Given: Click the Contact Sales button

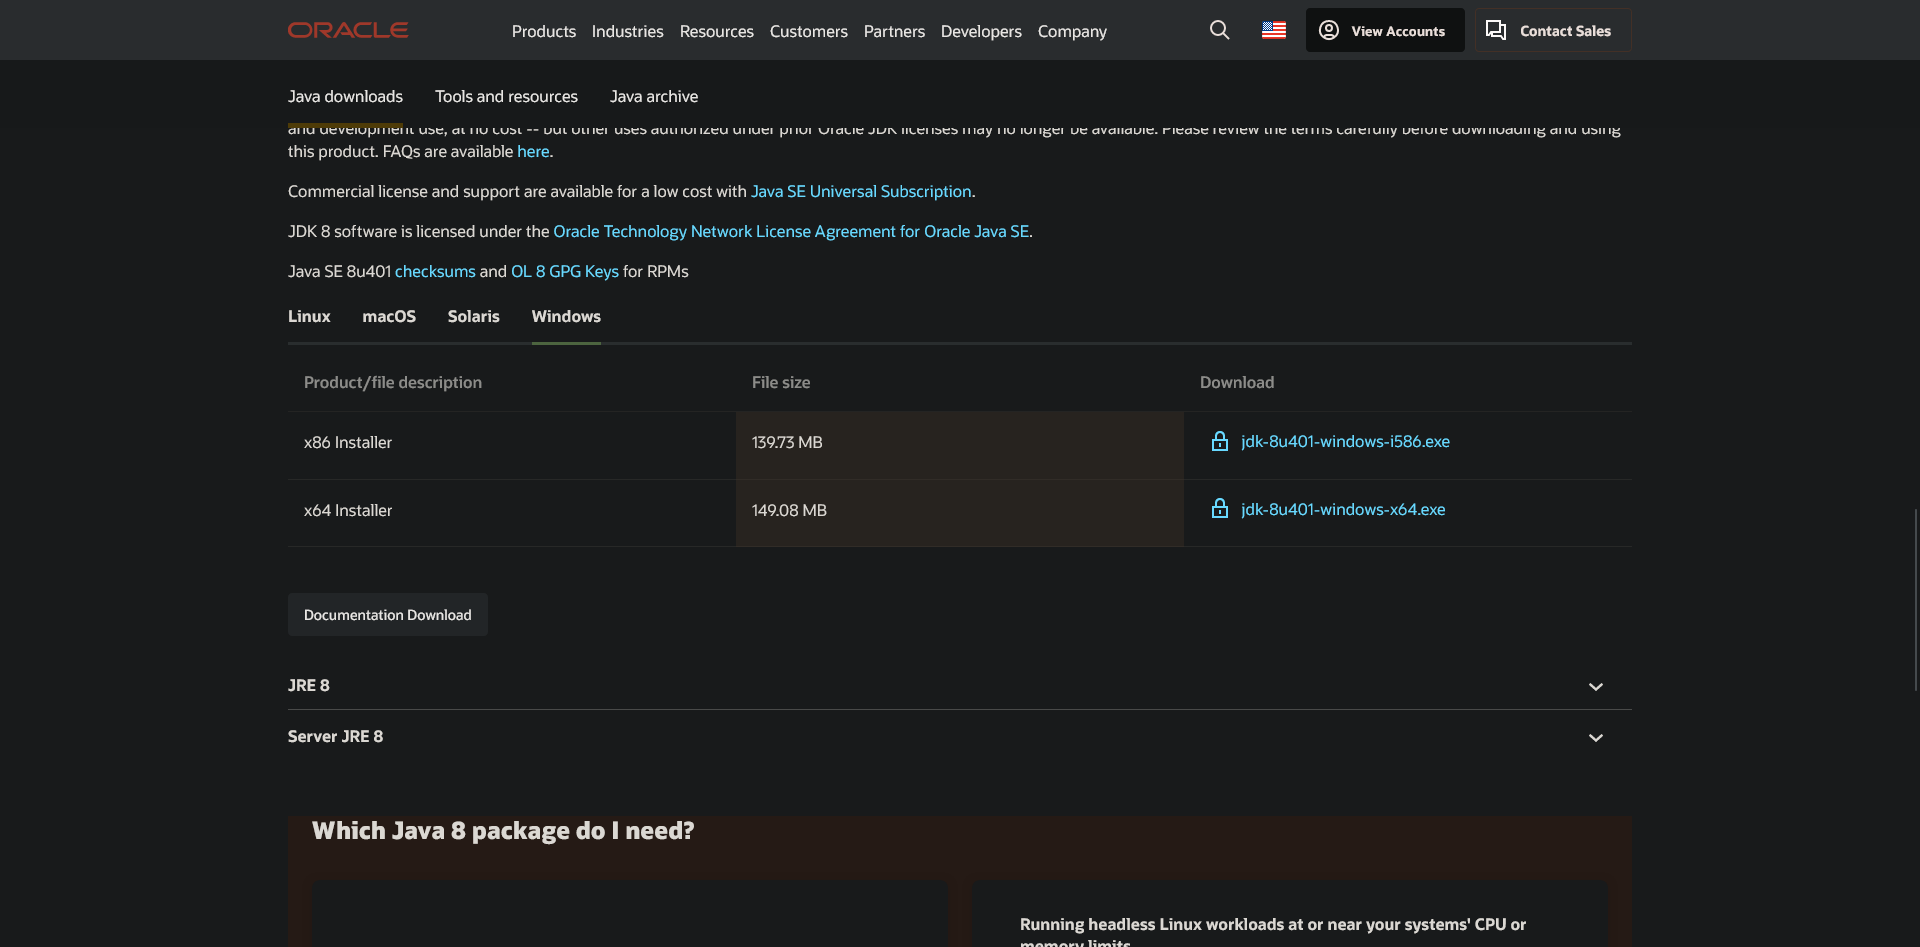Looking at the screenshot, I should (1552, 30).
